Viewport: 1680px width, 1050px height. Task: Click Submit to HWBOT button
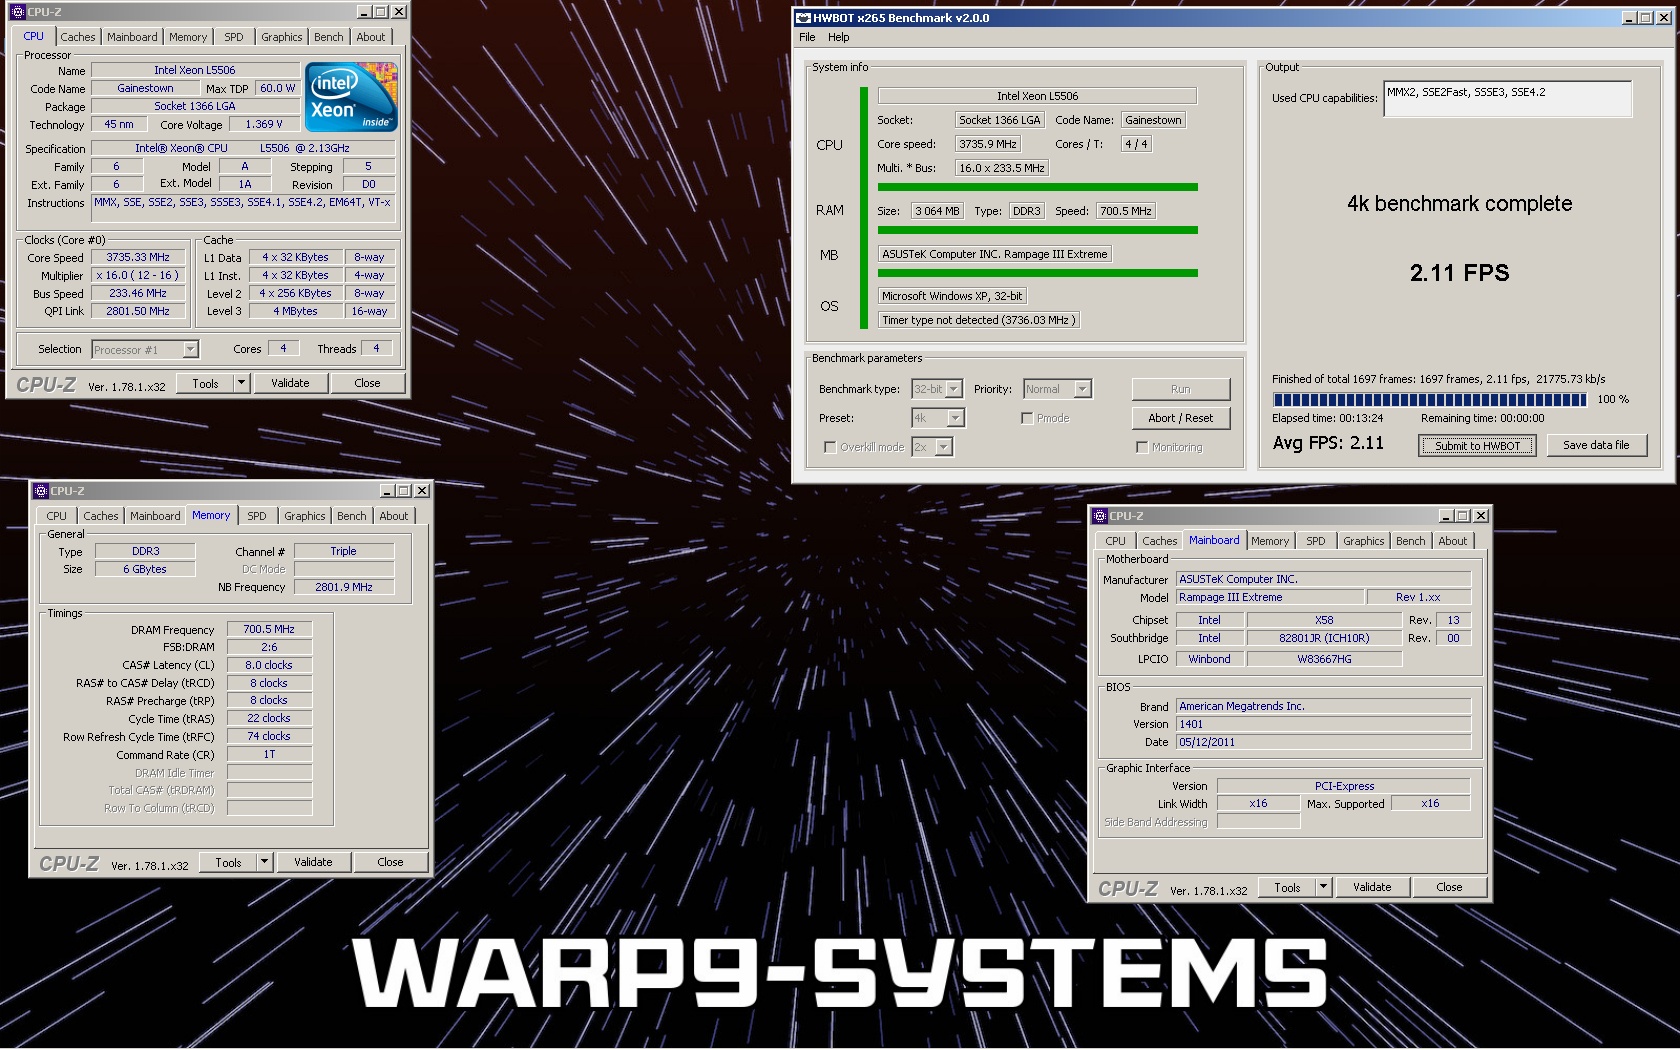point(1477,446)
